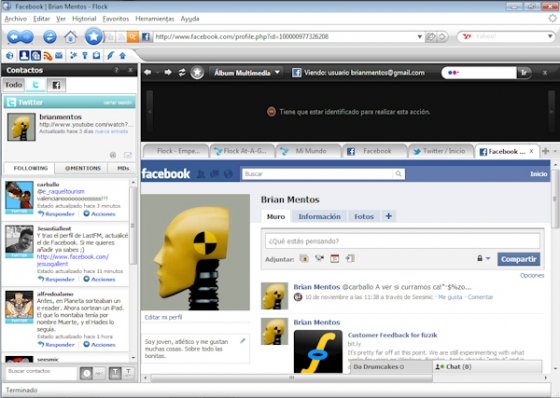This screenshot has height=398, width=560.
Task: Show only Facebook contacts tab
Action: (x=56, y=85)
